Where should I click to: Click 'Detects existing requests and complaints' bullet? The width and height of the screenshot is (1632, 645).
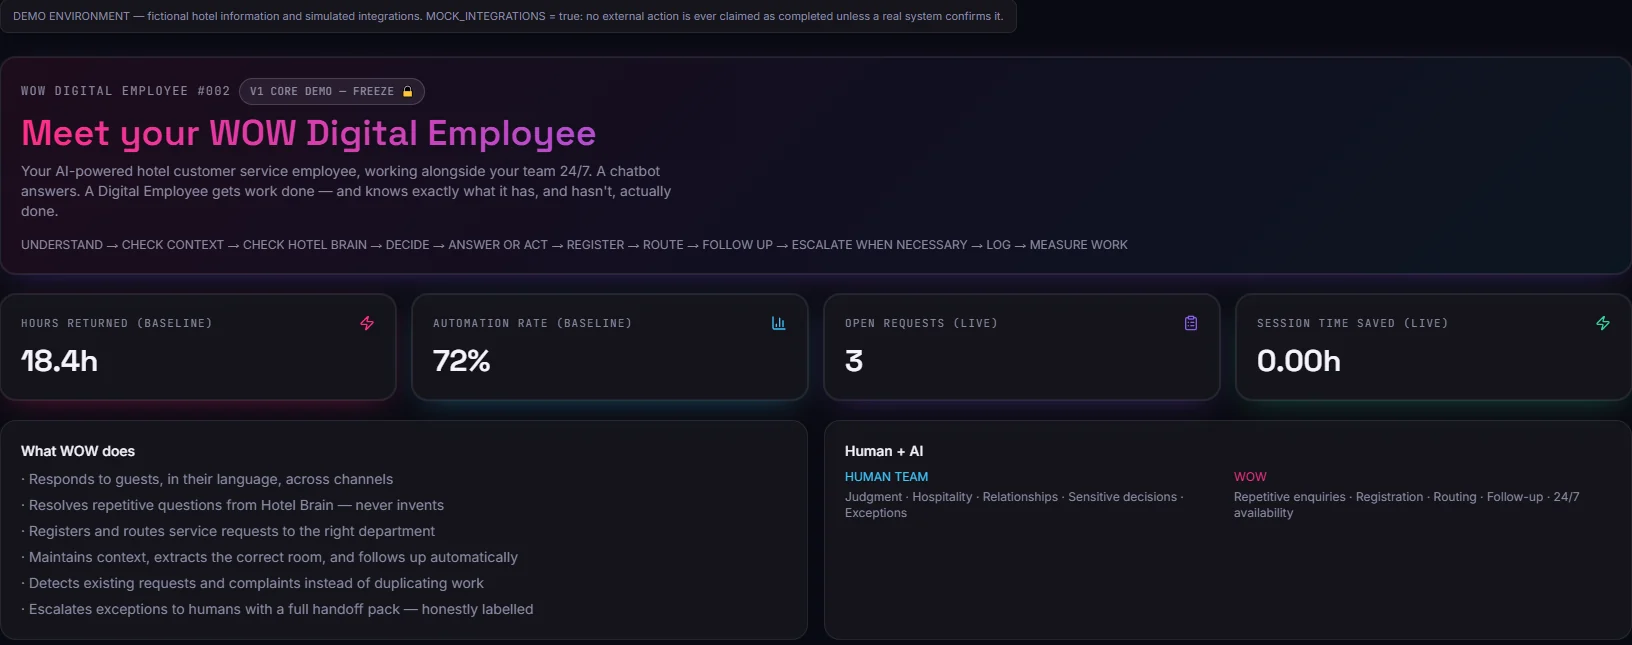252,583
